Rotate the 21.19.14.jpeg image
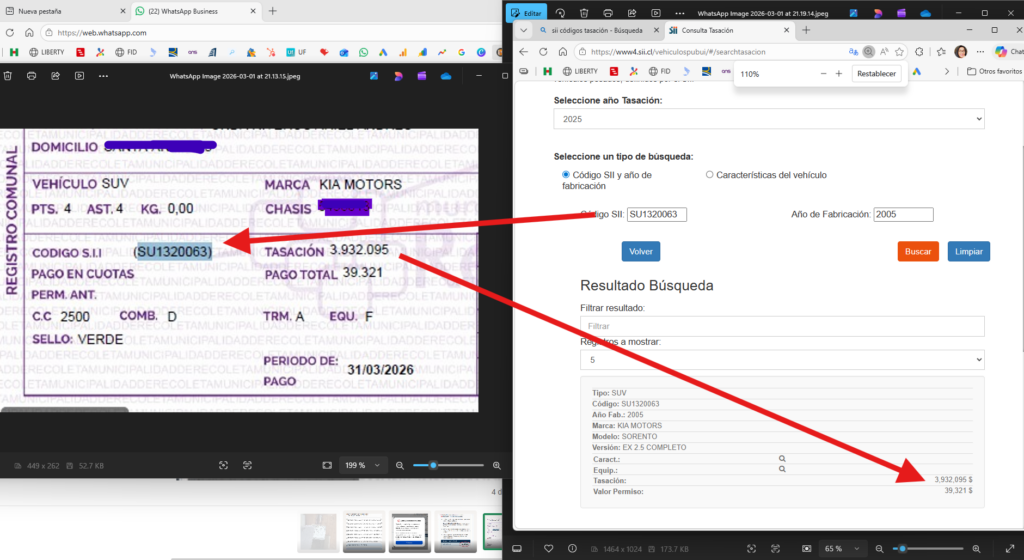The width and height of the screenshot is (1024, 560). pyautogui.click(x=560, y=13)
